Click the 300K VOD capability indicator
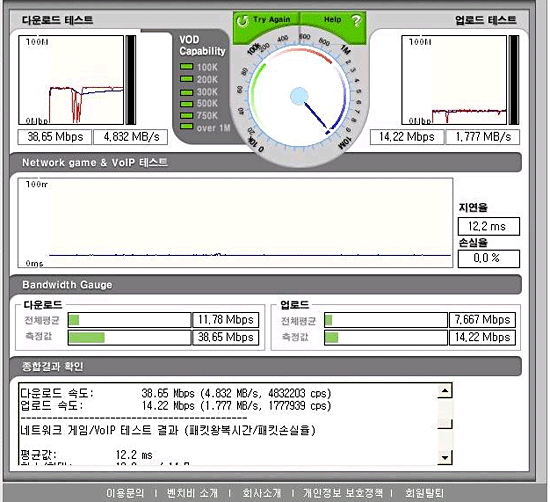Screen dimensions: 550x502 point(186,92)
